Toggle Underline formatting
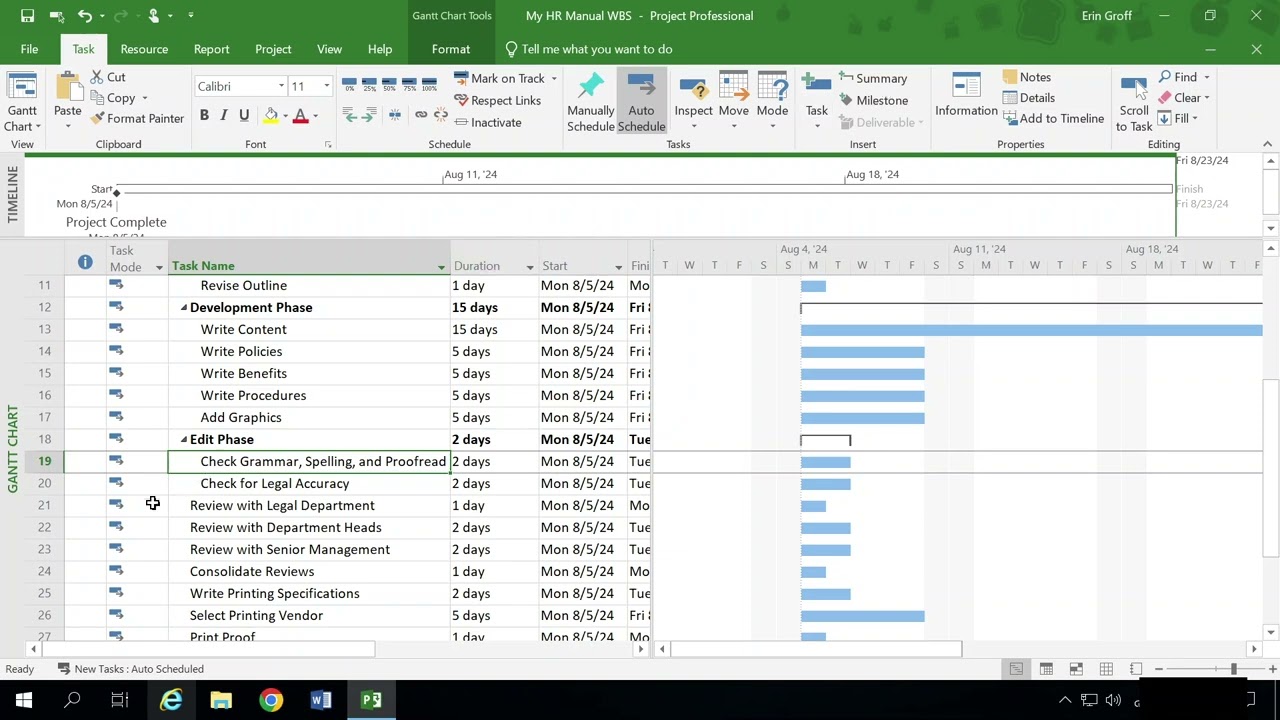Screen dimensions: 1280x720 (x=244, y=116)
